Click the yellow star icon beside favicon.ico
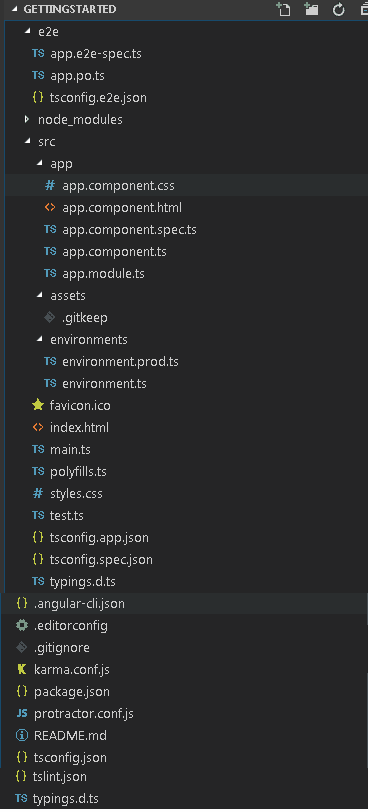 pos(38,405)
